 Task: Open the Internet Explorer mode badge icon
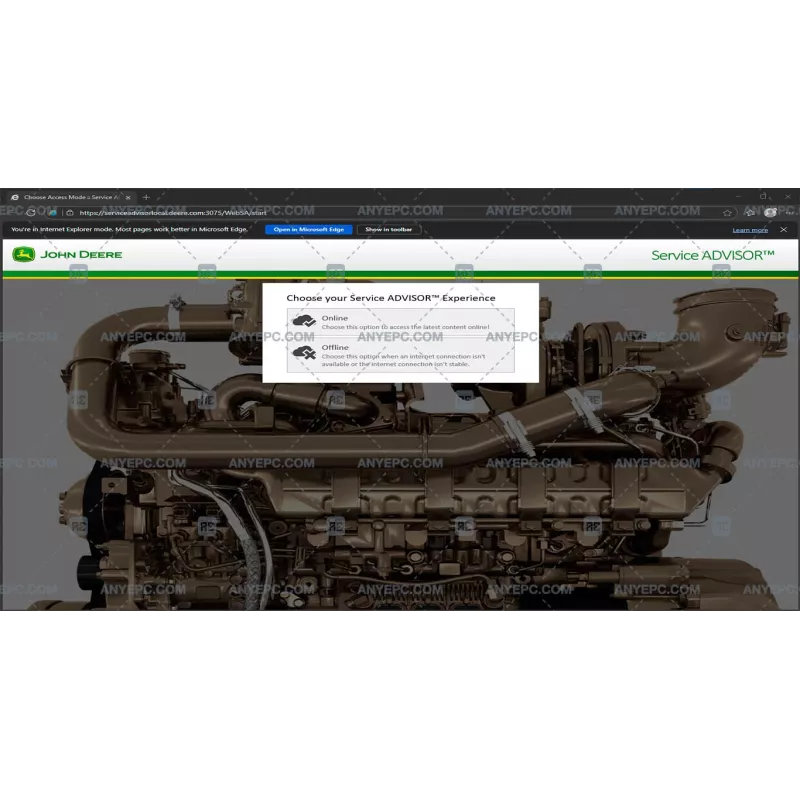click(52, 212)
